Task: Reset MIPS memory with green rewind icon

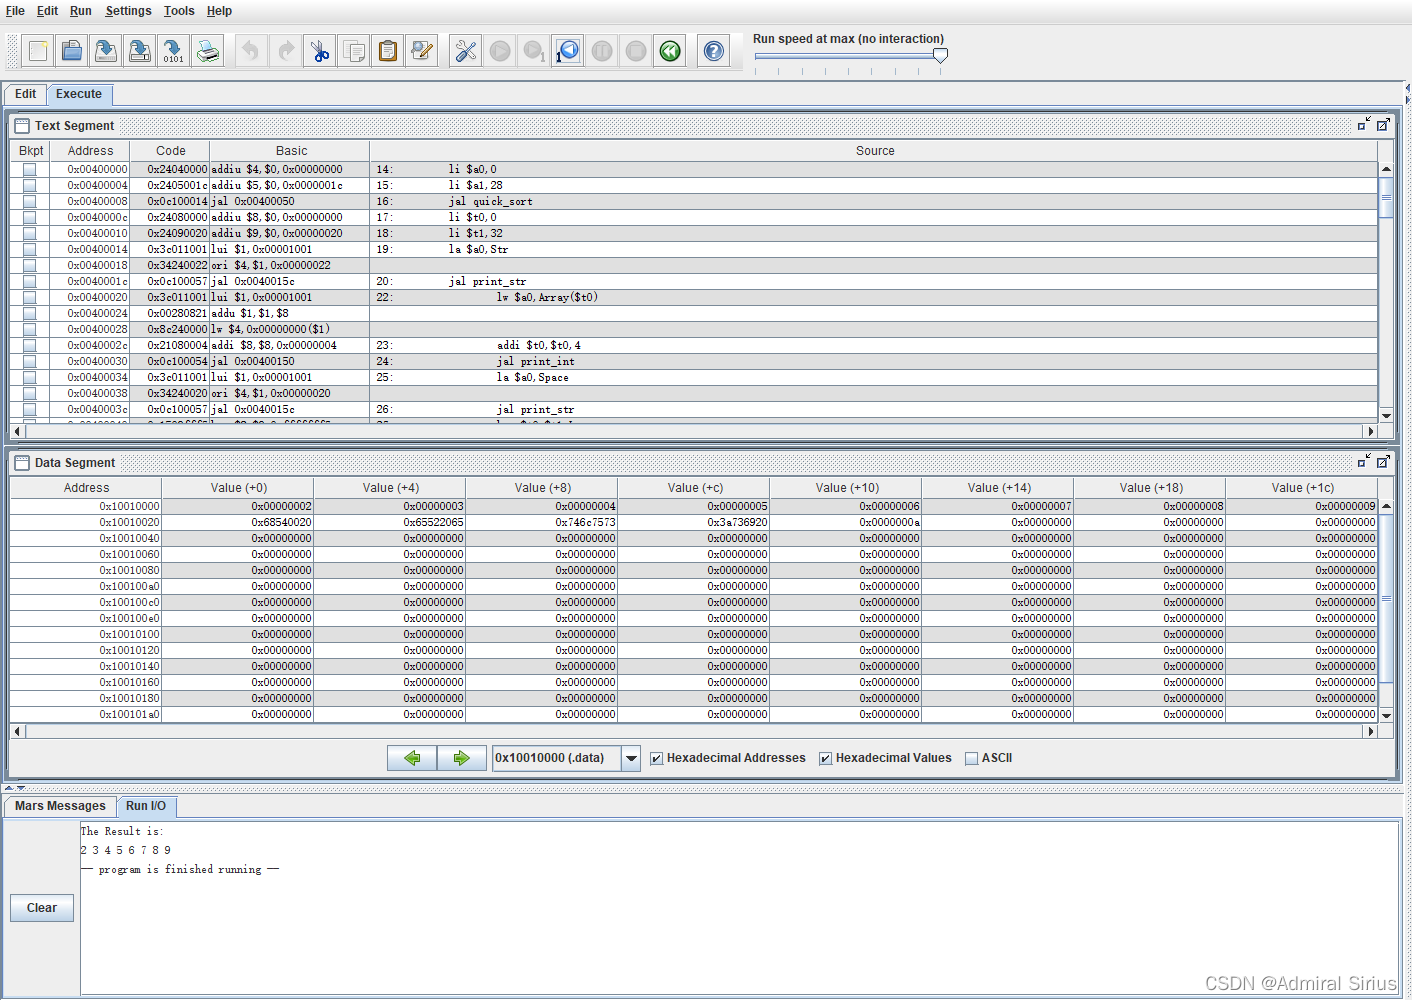Action: click(x=670, y=51)
